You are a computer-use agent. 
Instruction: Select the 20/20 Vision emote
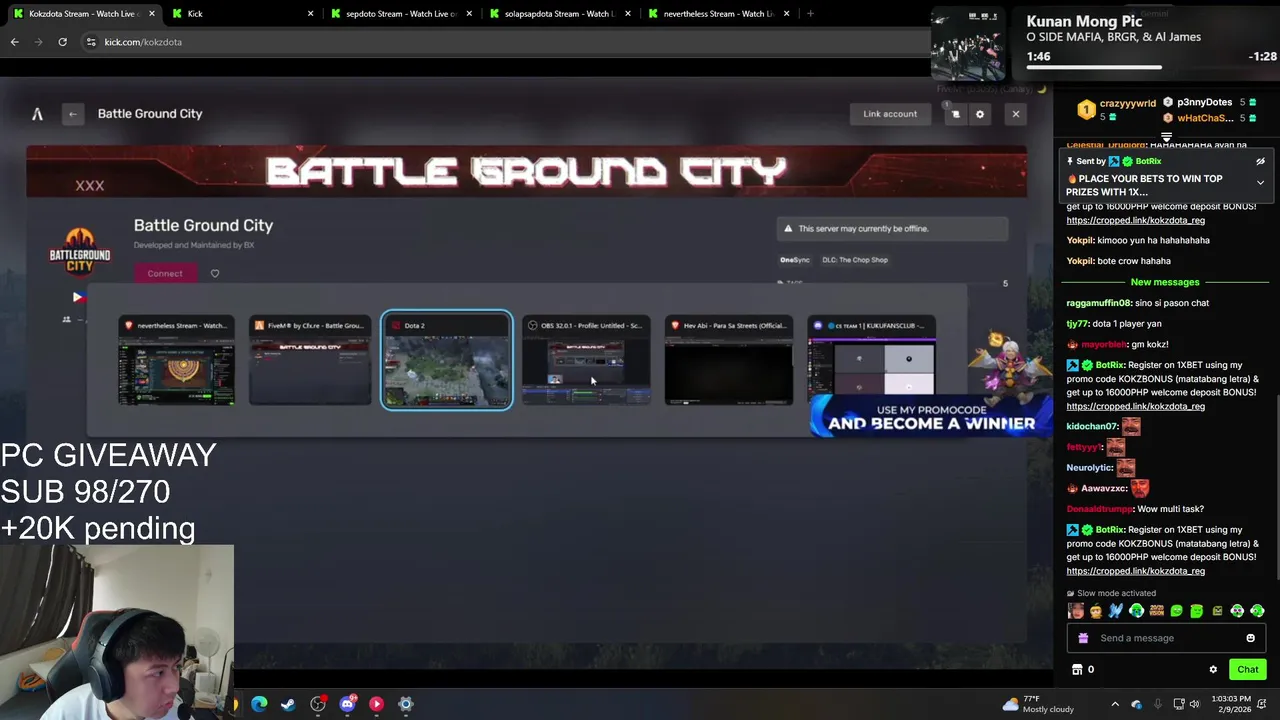tap(1156, 611)
